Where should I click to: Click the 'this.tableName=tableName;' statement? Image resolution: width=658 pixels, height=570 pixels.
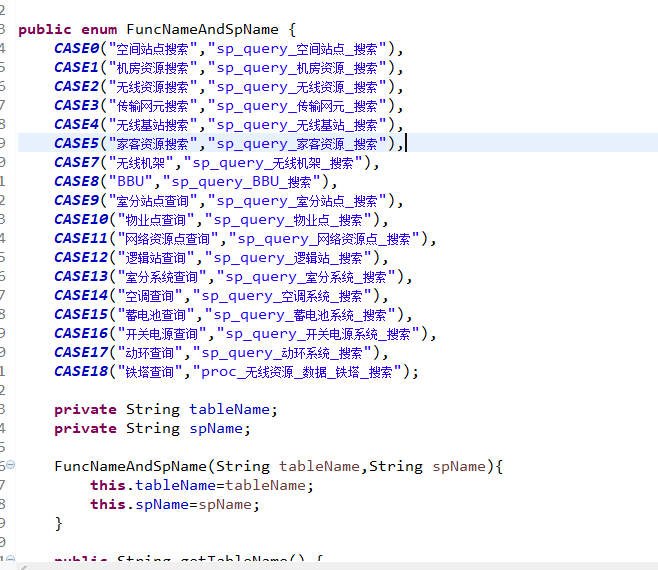pyautogui.click(x=202, y=485)
